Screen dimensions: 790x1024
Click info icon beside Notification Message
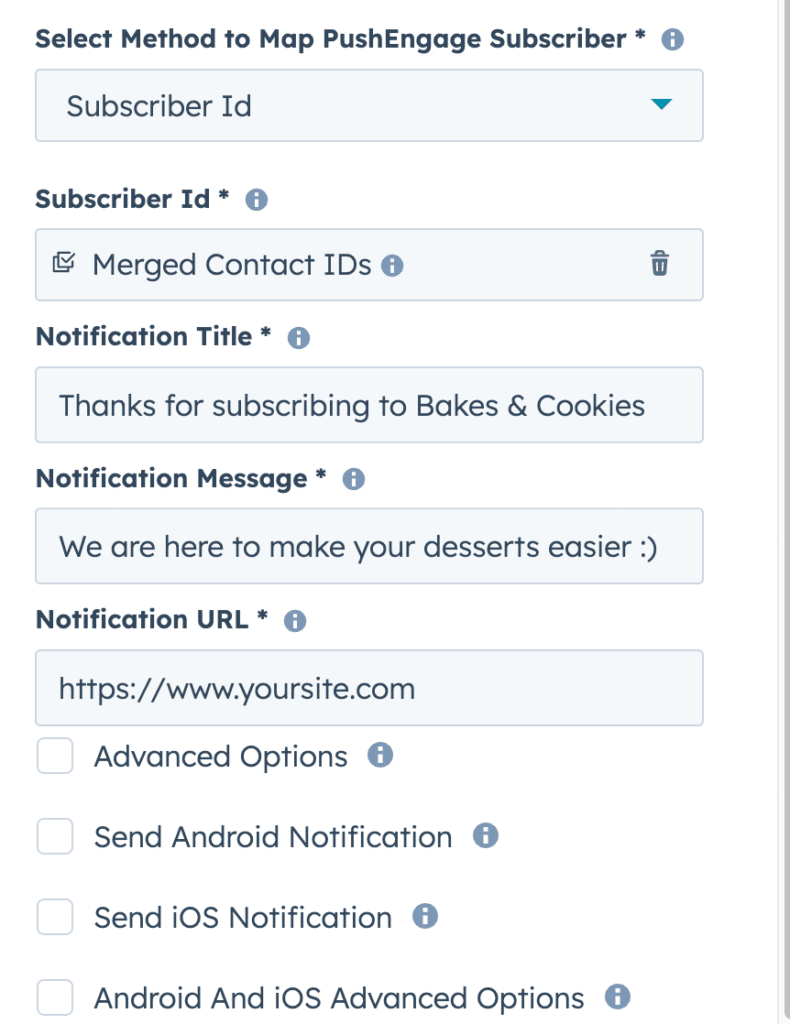coord(353,479)
